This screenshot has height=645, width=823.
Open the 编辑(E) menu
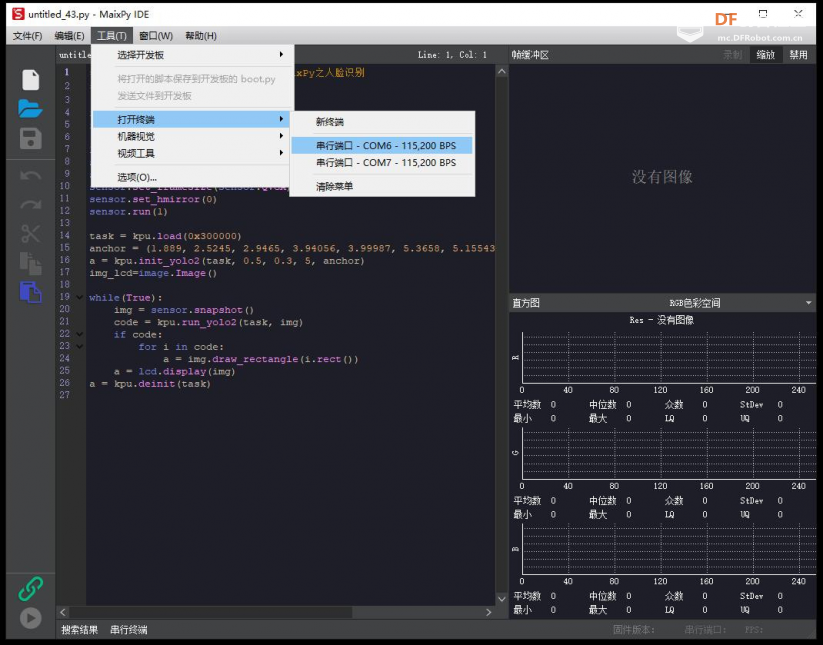[69, 36]
